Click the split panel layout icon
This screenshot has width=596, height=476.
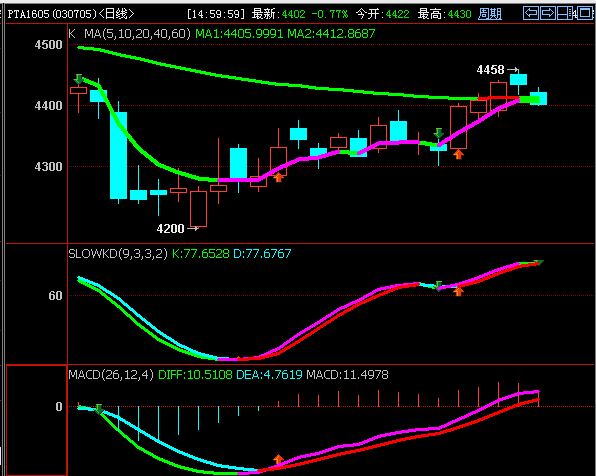tap(564, 13)
